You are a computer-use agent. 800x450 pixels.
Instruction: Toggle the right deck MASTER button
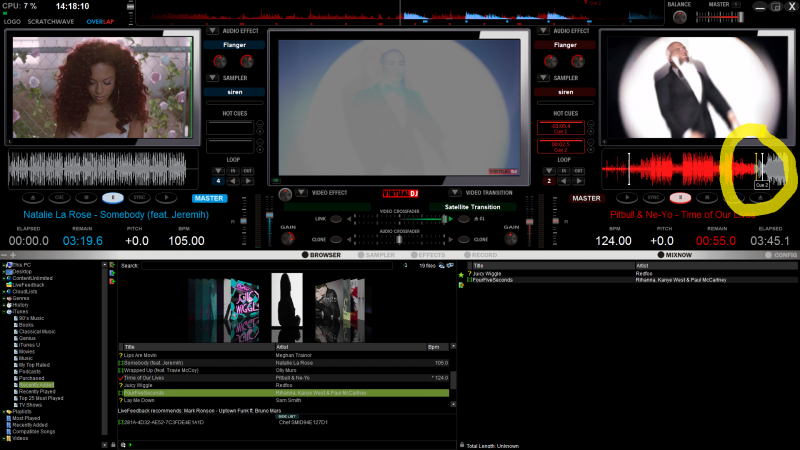coord(586,198)
